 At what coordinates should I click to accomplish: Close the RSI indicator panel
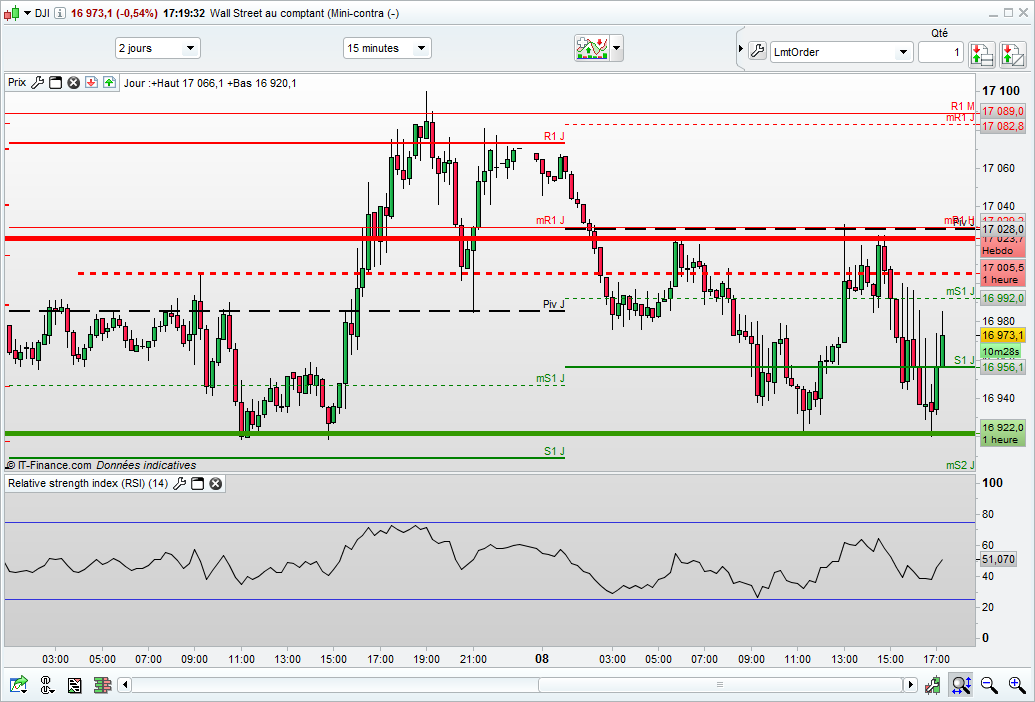pos(215,484)
